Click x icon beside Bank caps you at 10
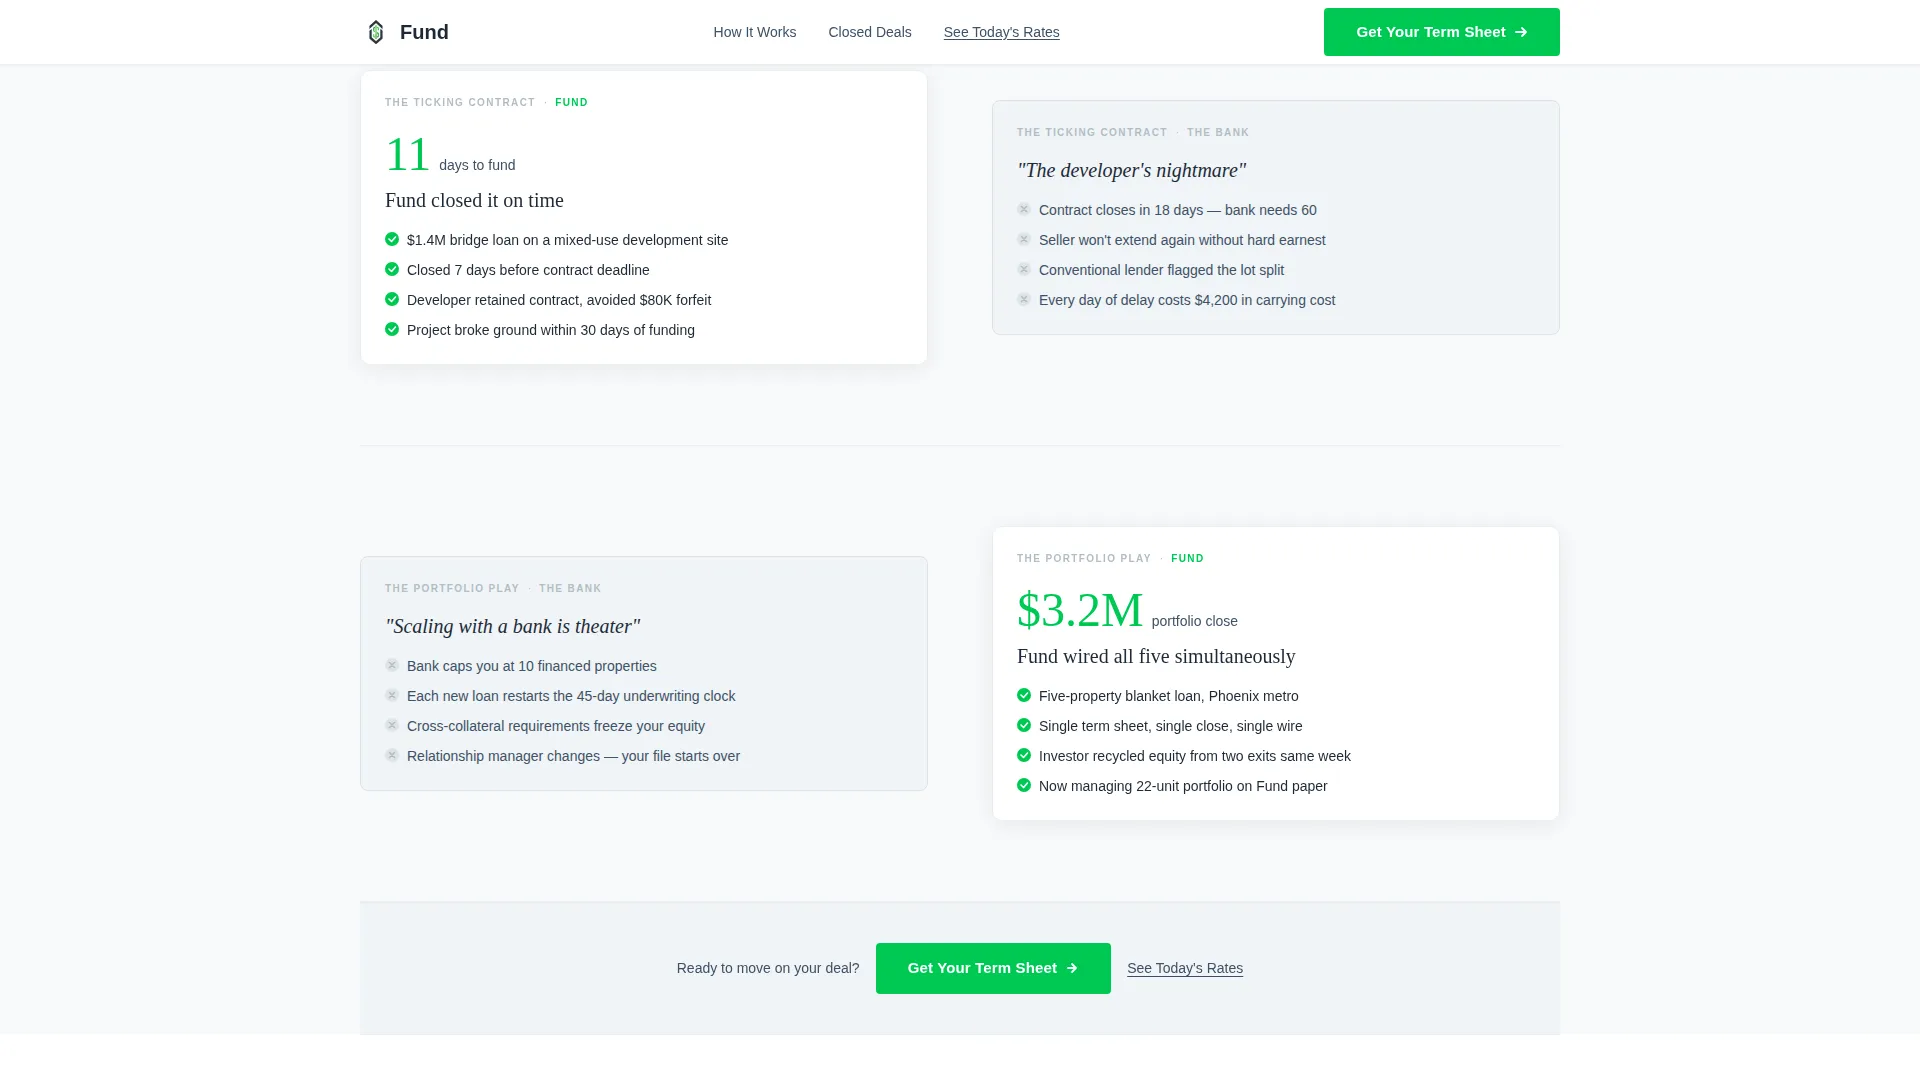1920x1080 pixels. (x=392, y=665)
